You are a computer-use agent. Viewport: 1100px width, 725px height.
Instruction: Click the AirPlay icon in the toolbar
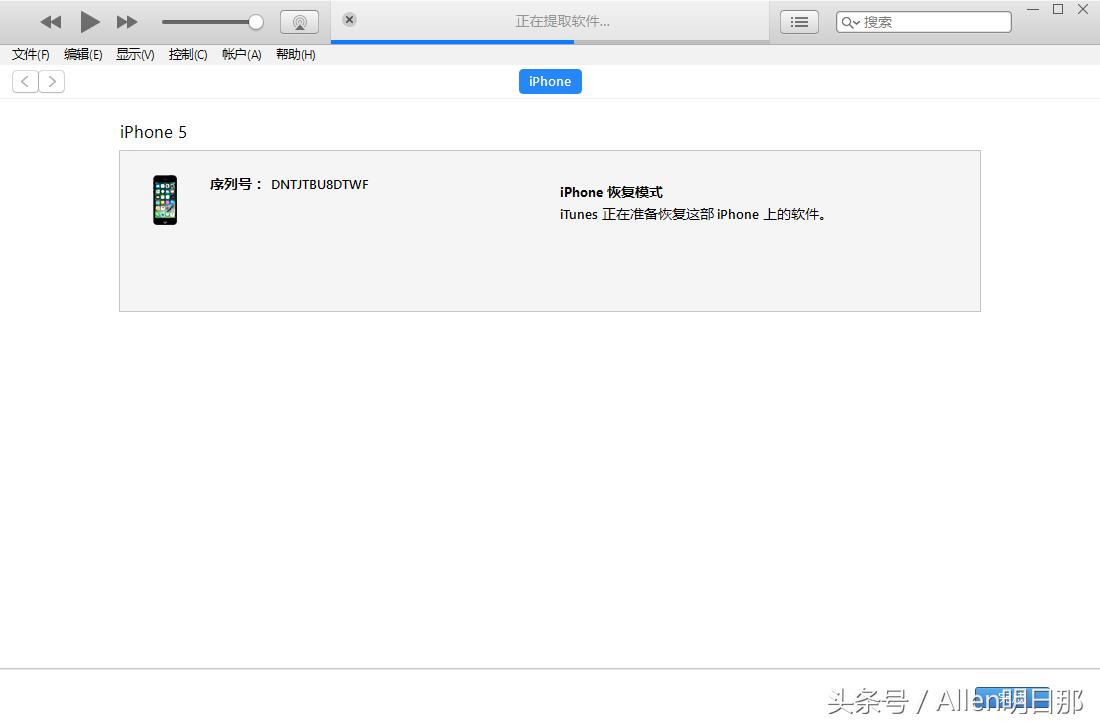(299, 21)
